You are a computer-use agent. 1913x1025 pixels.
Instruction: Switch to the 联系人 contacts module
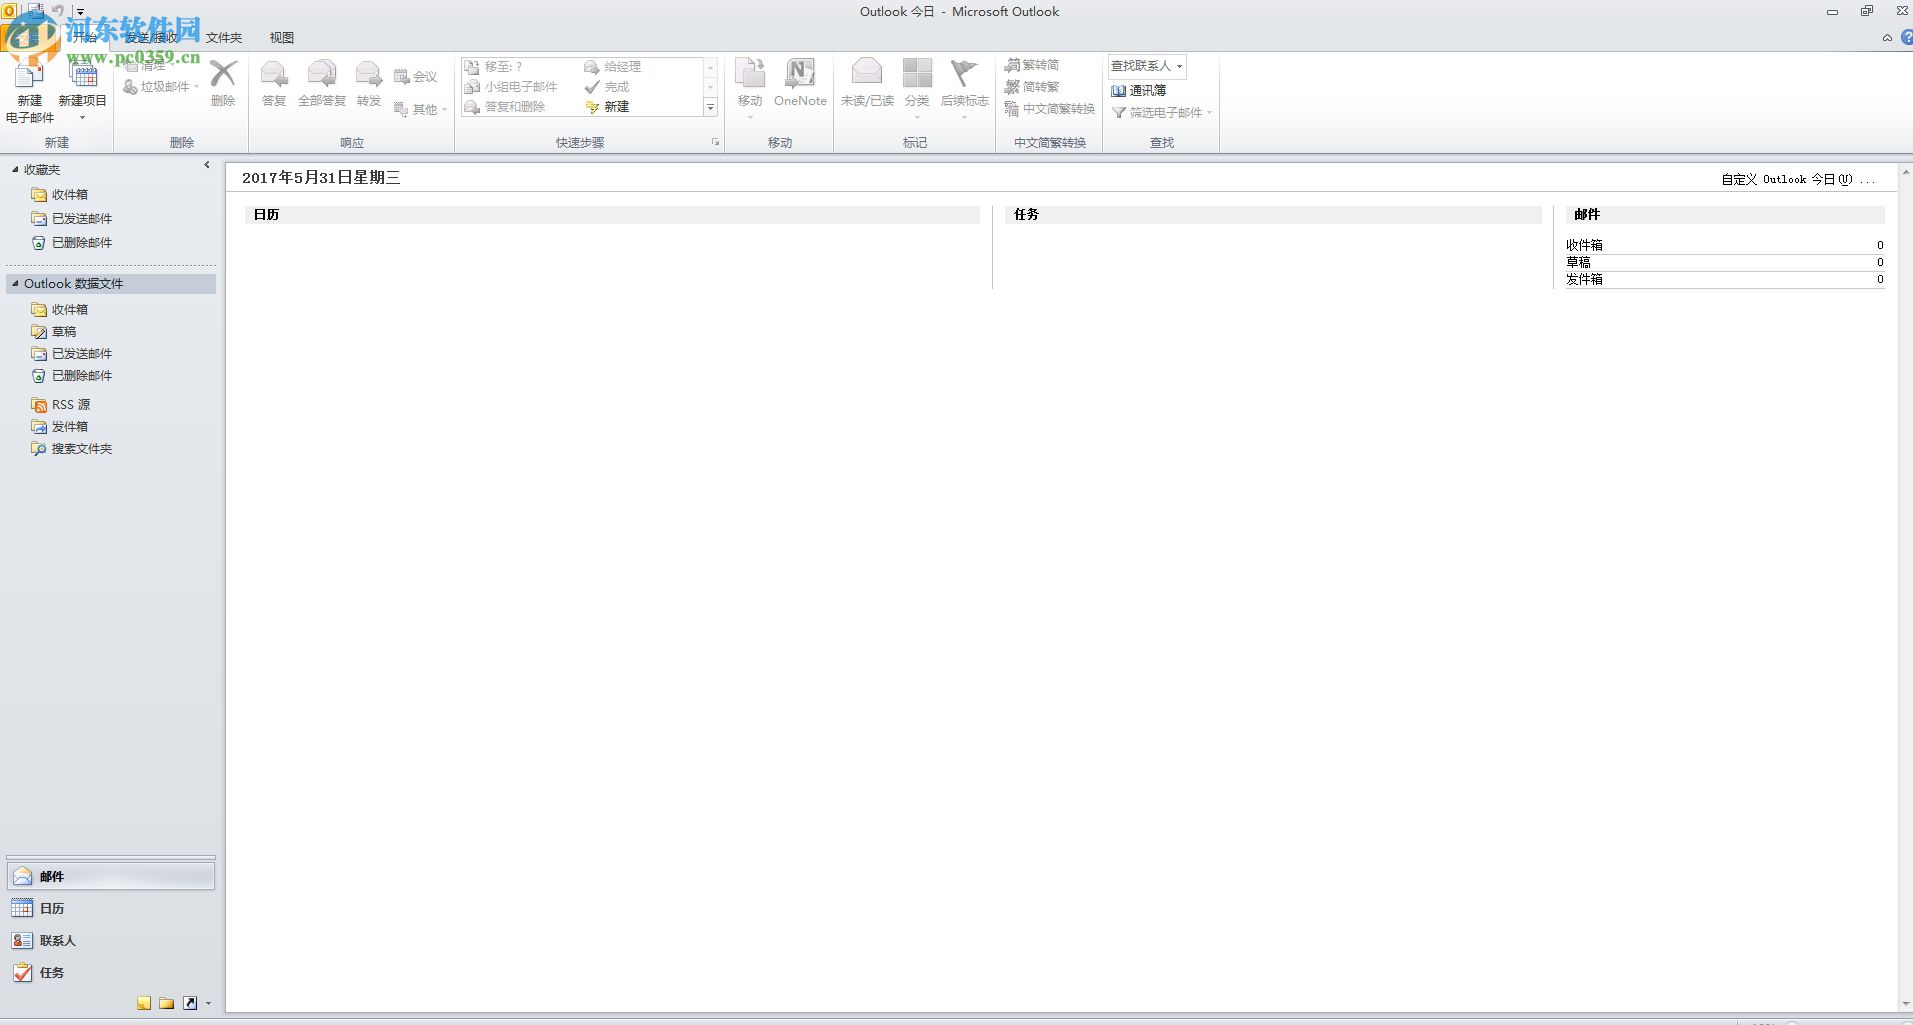tap(111, 941)
